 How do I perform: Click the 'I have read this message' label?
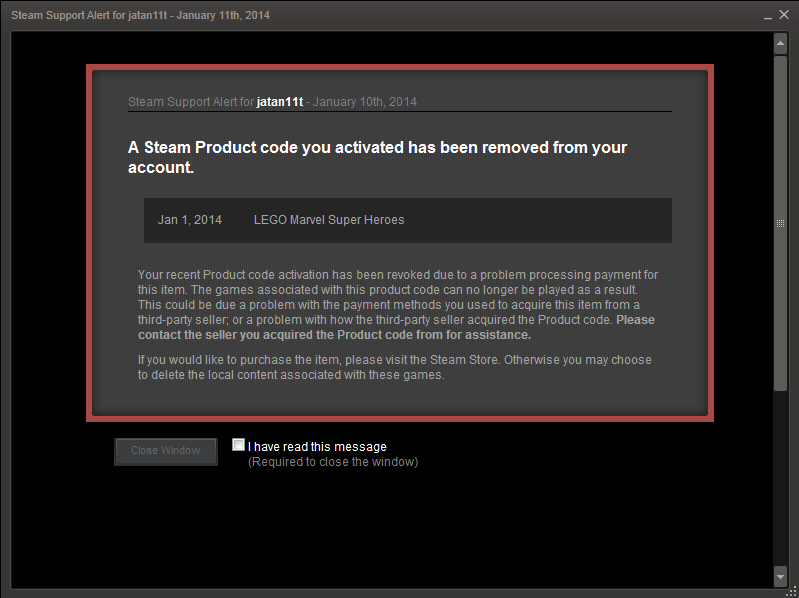pyautogui.click(x=317, y=447)
